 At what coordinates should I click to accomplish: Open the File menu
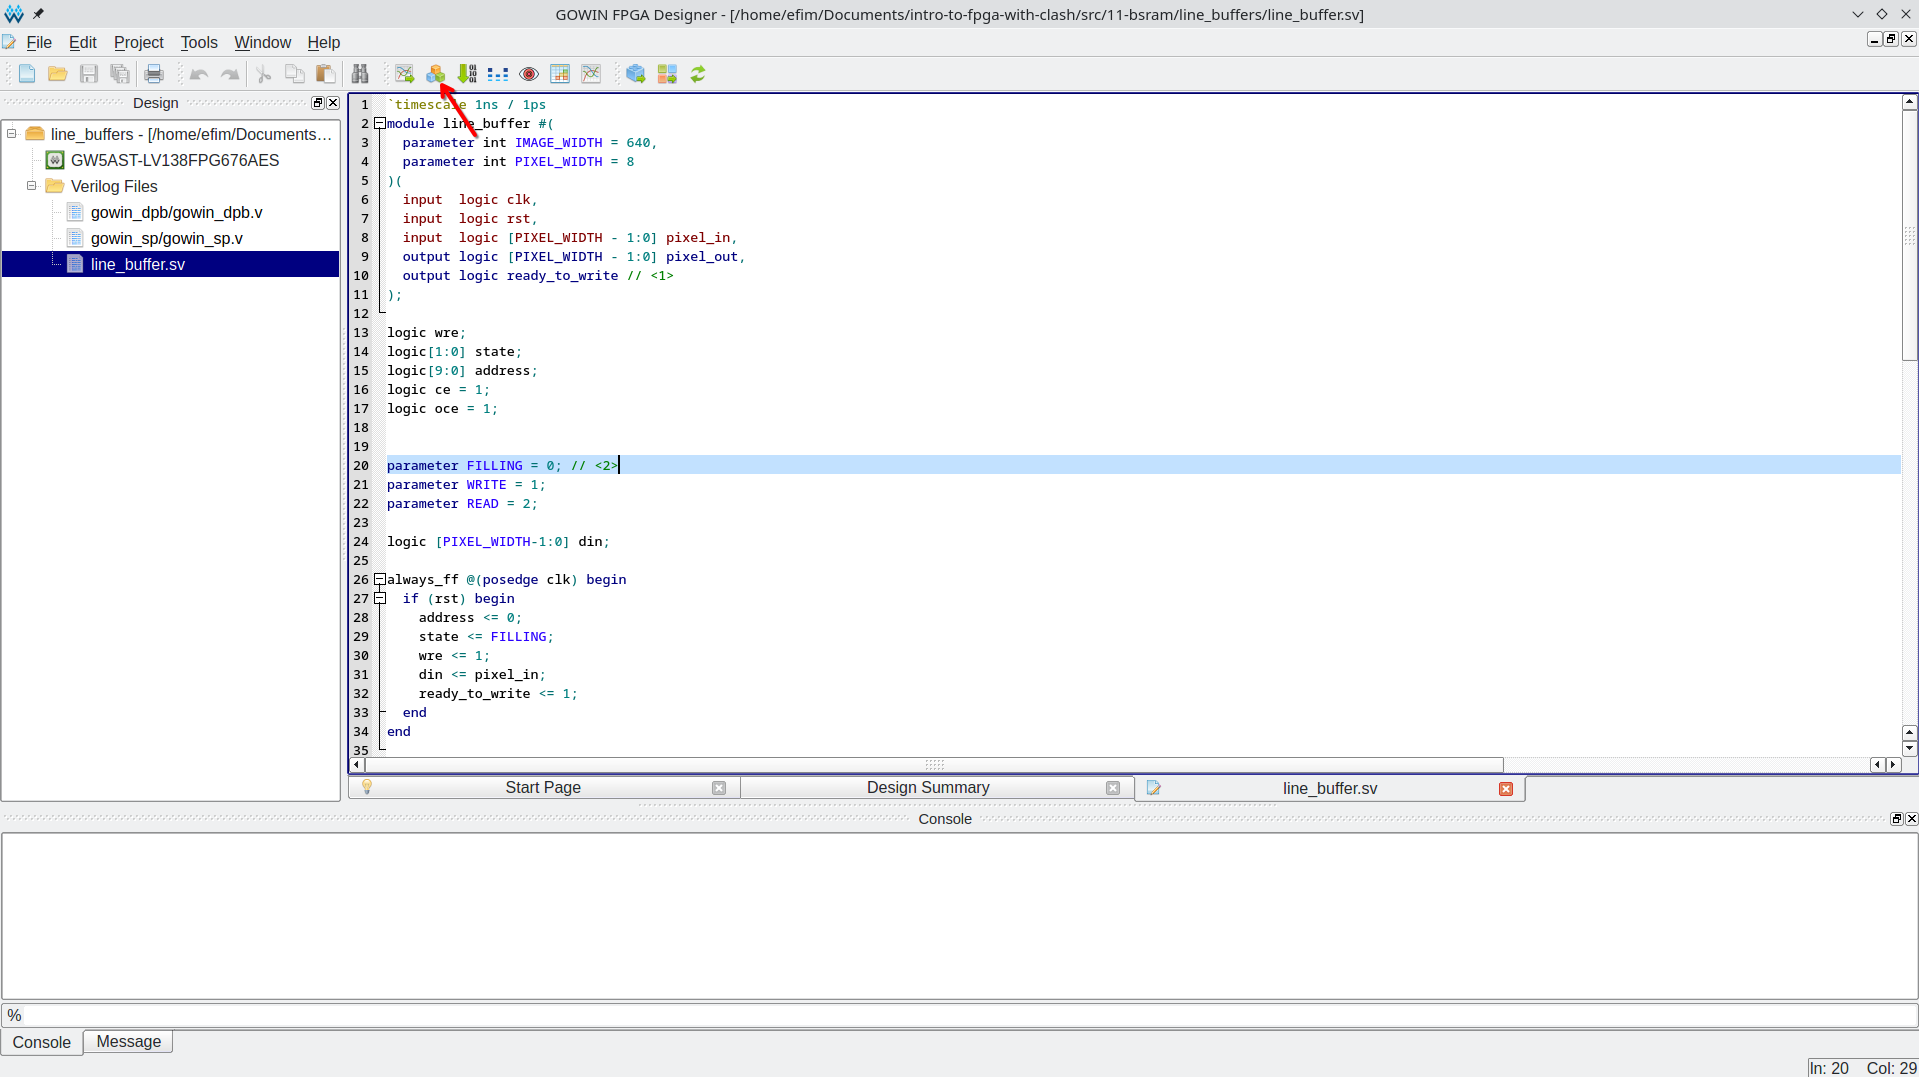[x=39, y=42]
